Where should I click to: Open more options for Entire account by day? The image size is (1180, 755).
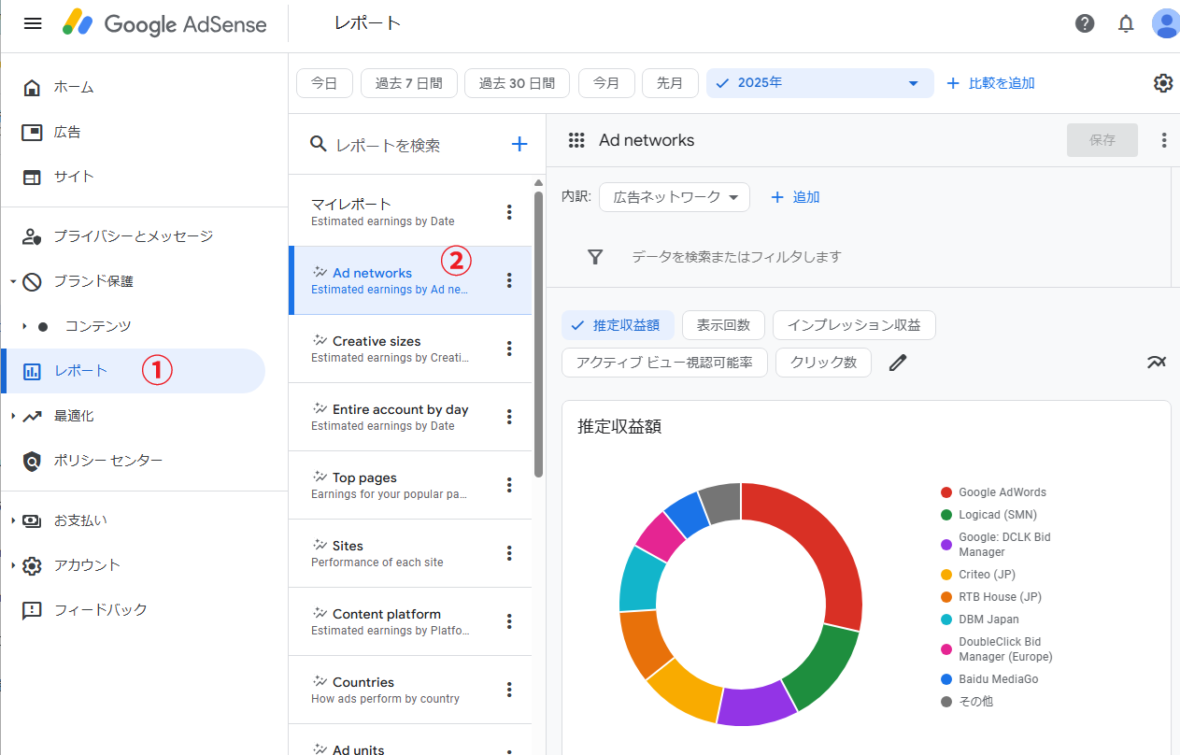click(509, 417)
